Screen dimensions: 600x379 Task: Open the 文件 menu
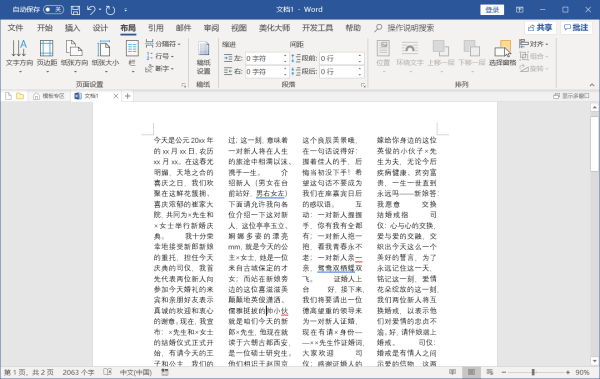coord(15,28)
